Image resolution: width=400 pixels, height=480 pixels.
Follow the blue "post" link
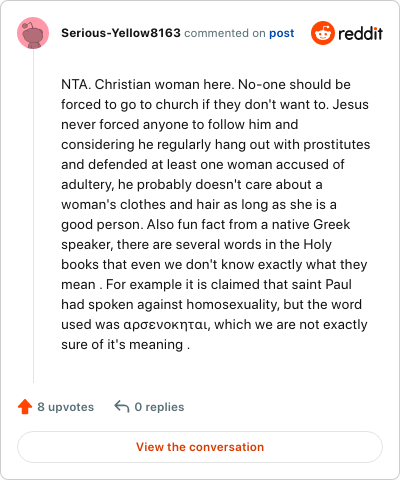tap(282, 33)
